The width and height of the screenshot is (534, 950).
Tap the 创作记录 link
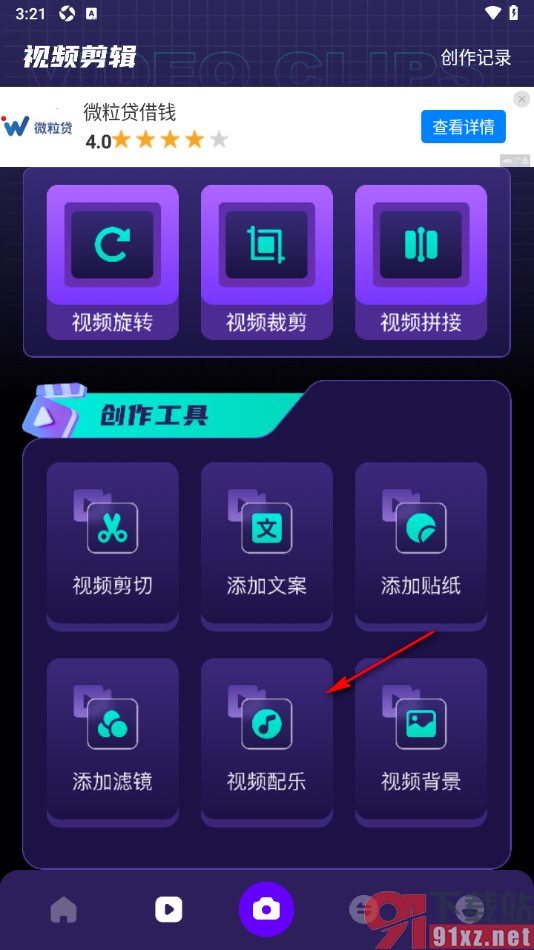pyautogui.click(x=476, y=58)
